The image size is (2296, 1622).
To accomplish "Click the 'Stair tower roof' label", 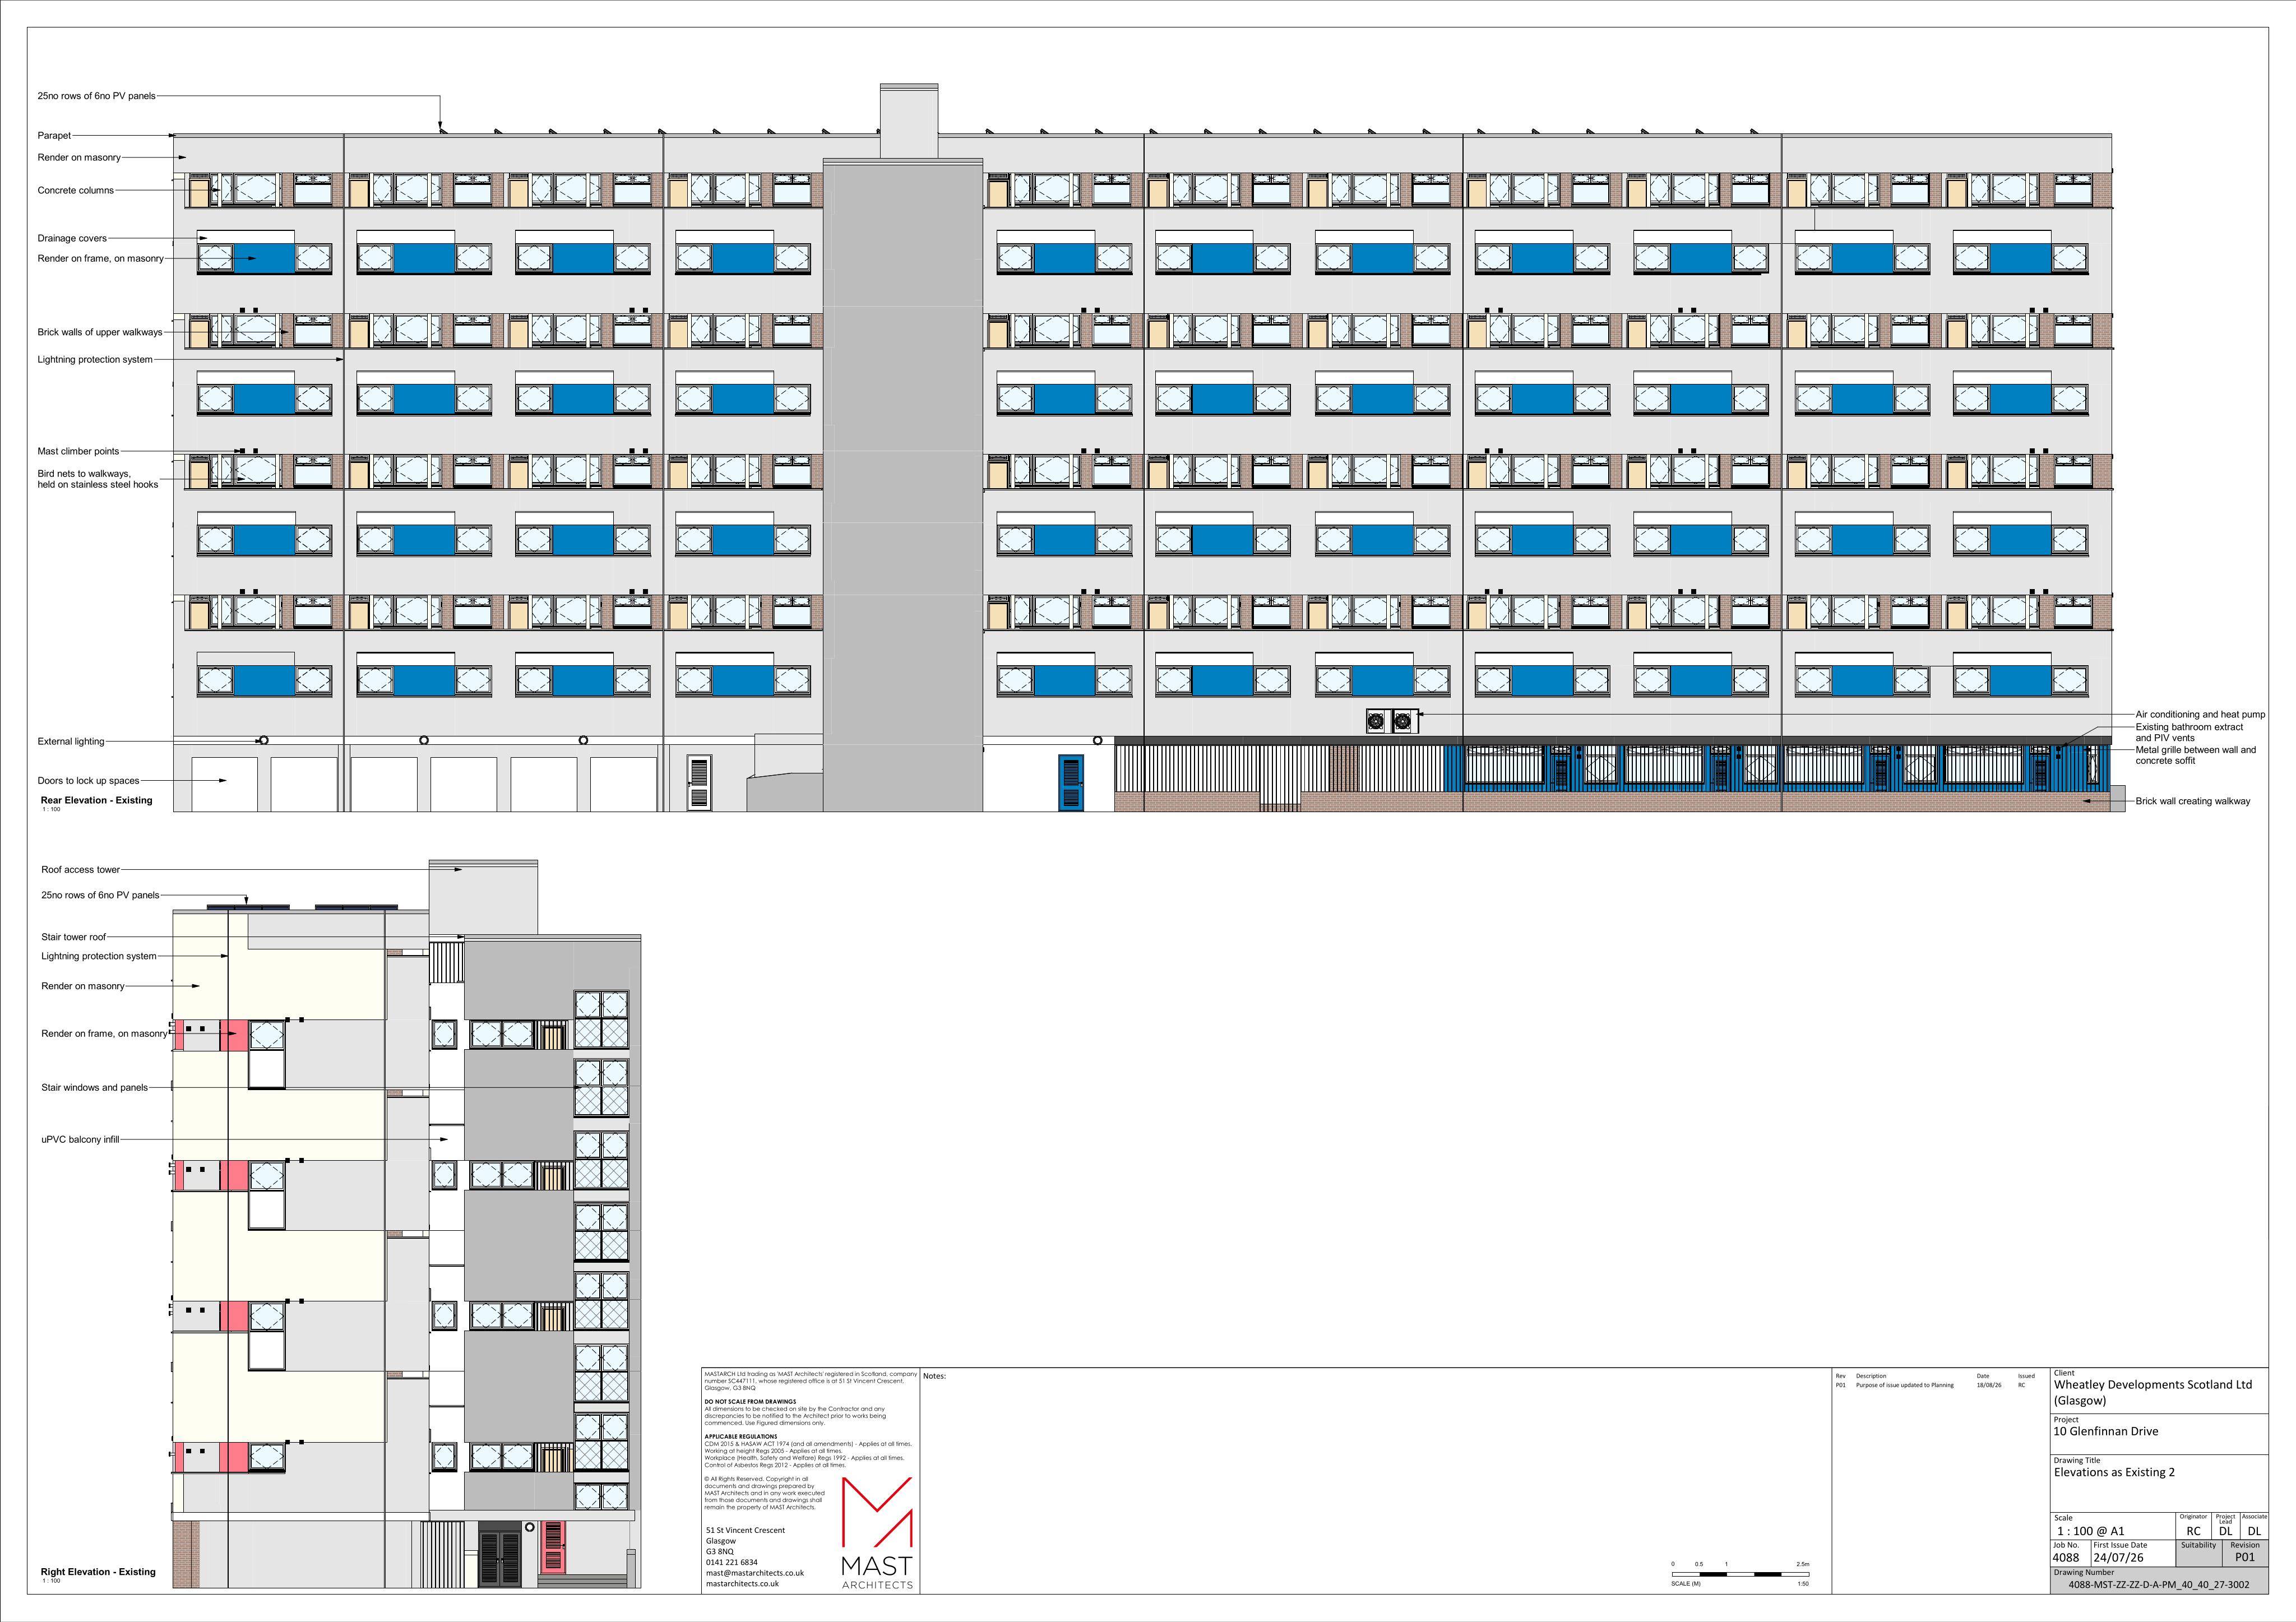I will [73, 937].
